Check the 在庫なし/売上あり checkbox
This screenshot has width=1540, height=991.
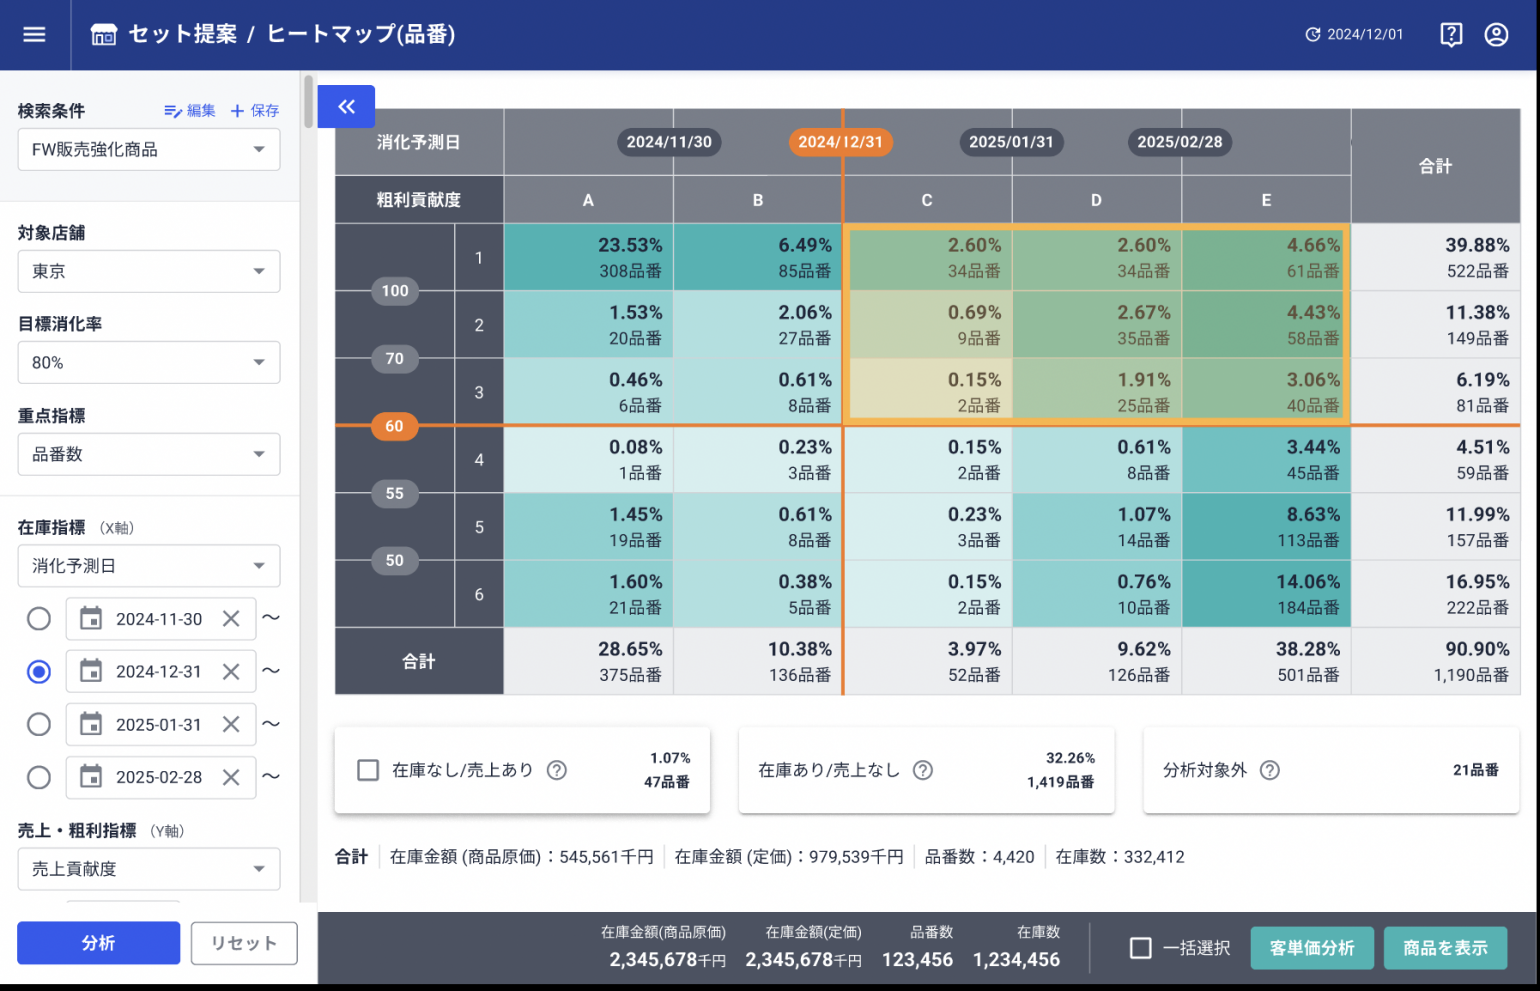(x=368, y=770)
